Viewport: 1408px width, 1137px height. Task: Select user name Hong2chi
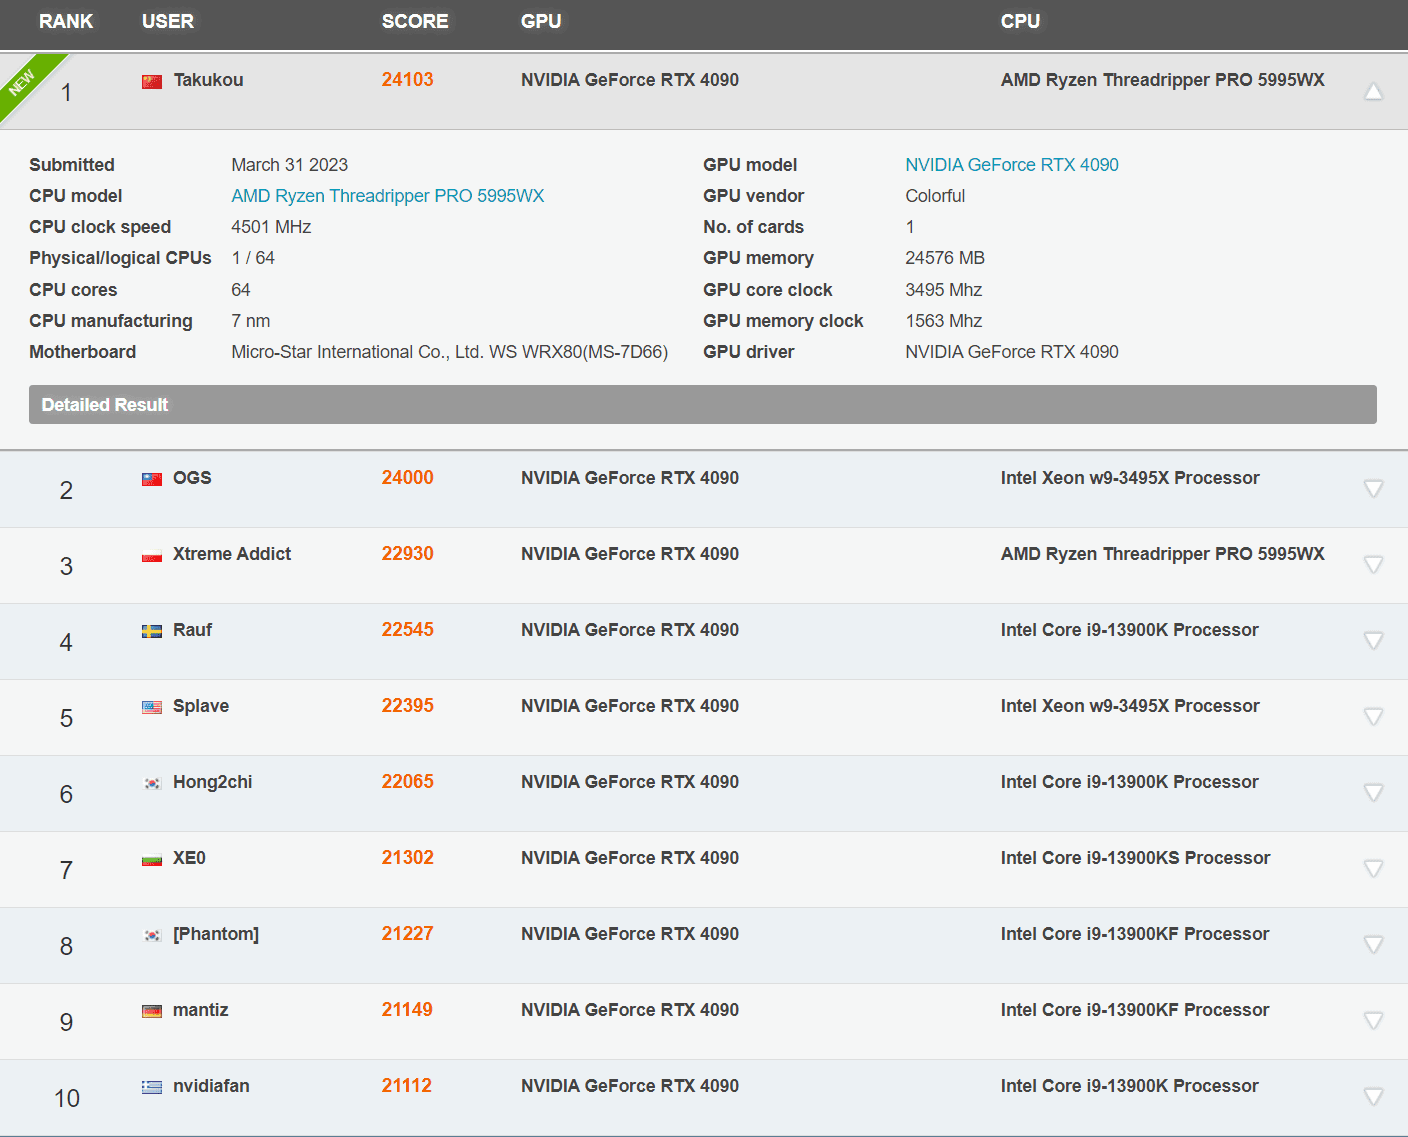[212, 782]
